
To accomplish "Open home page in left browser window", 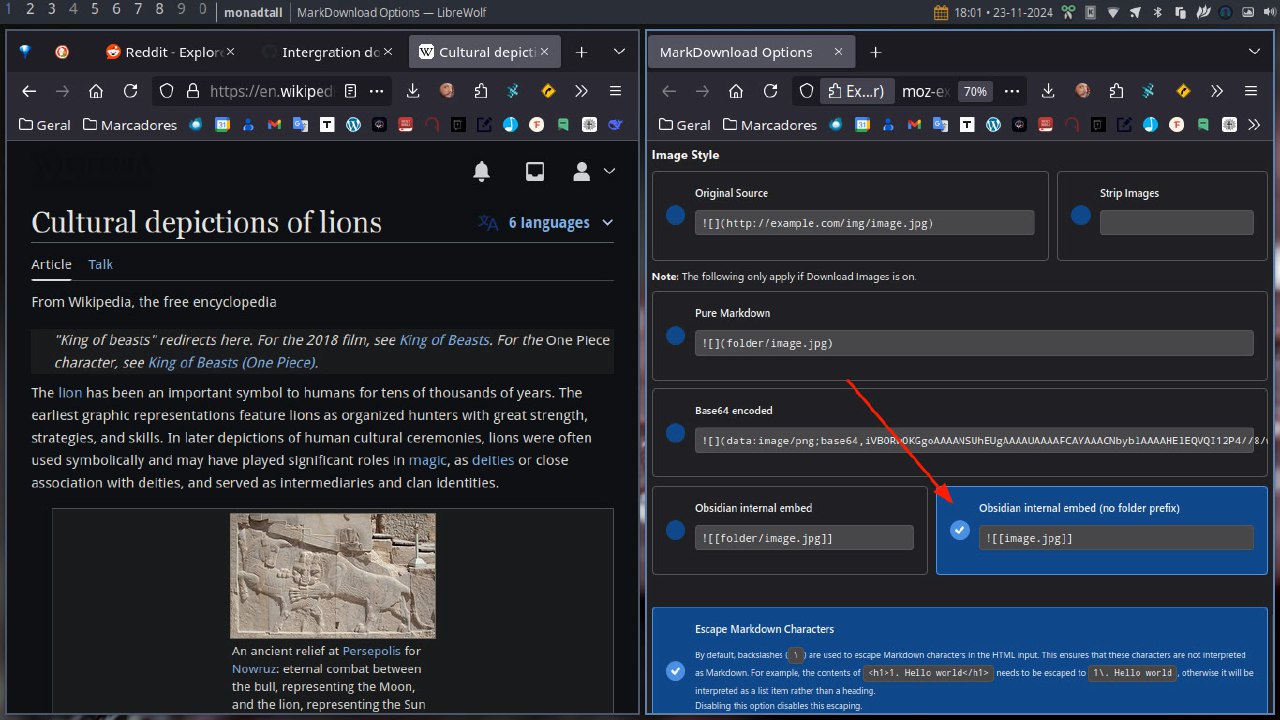I will point(96,91).
